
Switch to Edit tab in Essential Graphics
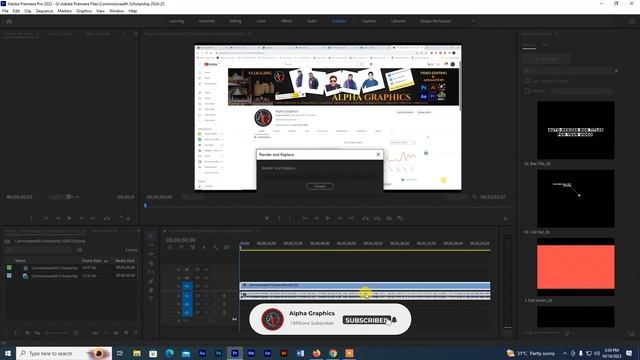point(546,45)
